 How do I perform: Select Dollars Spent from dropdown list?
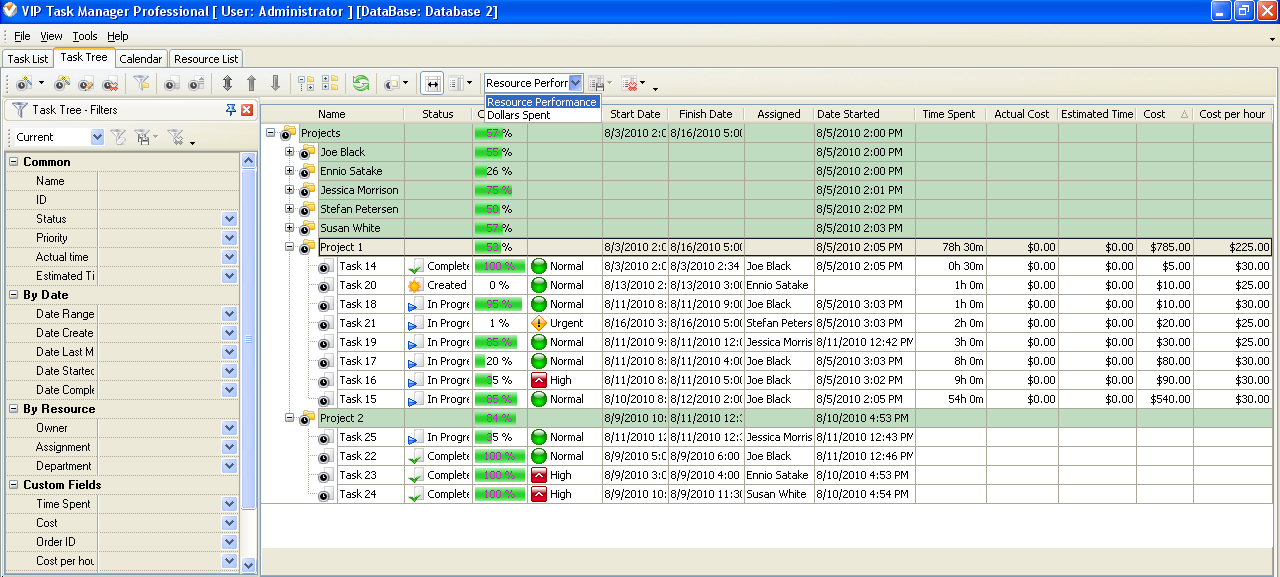point(518,115)
